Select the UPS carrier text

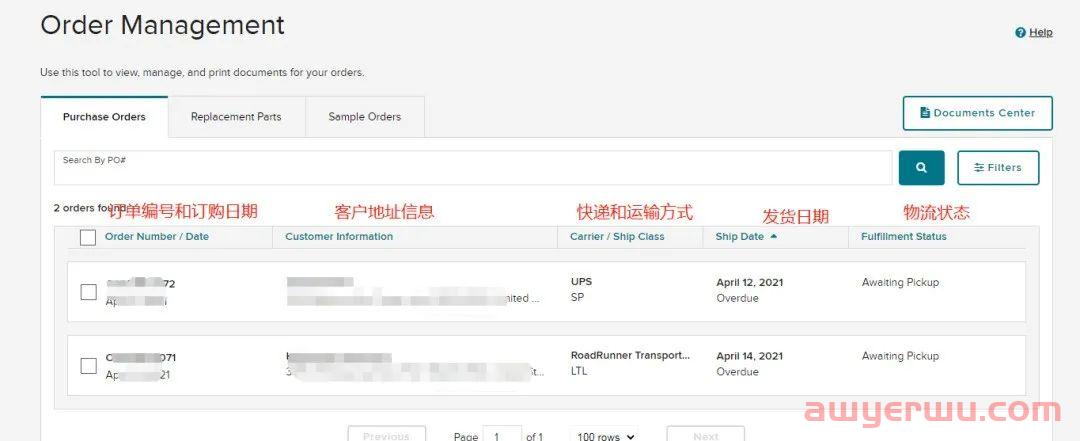tap(581, 281)
